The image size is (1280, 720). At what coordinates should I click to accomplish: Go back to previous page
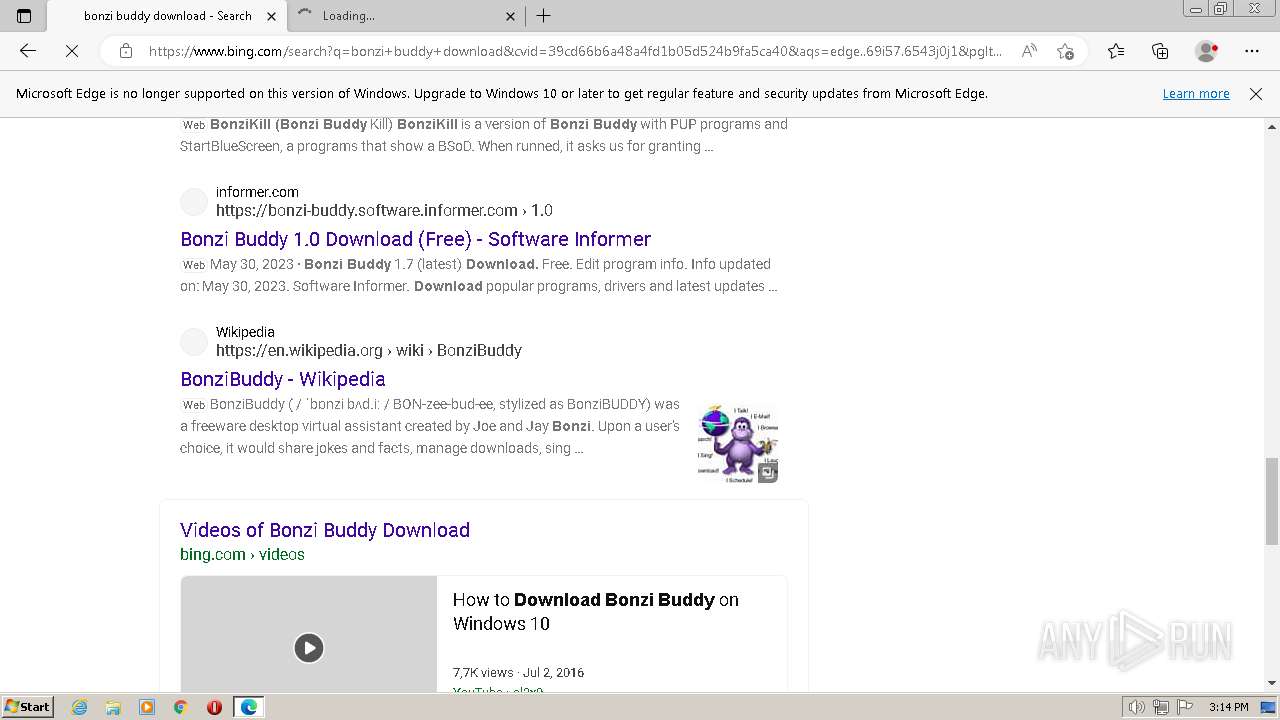point(28,51)
